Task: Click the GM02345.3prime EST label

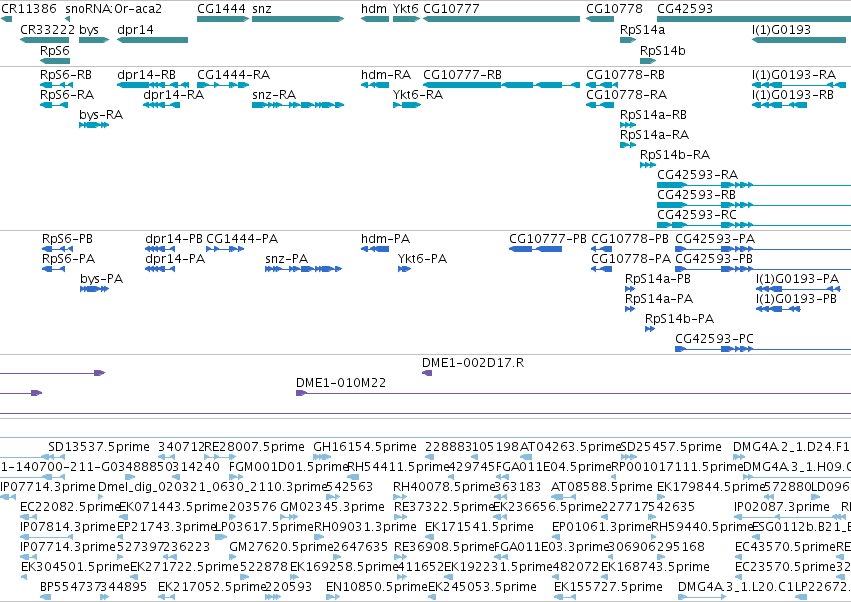Action: [332, 507]
